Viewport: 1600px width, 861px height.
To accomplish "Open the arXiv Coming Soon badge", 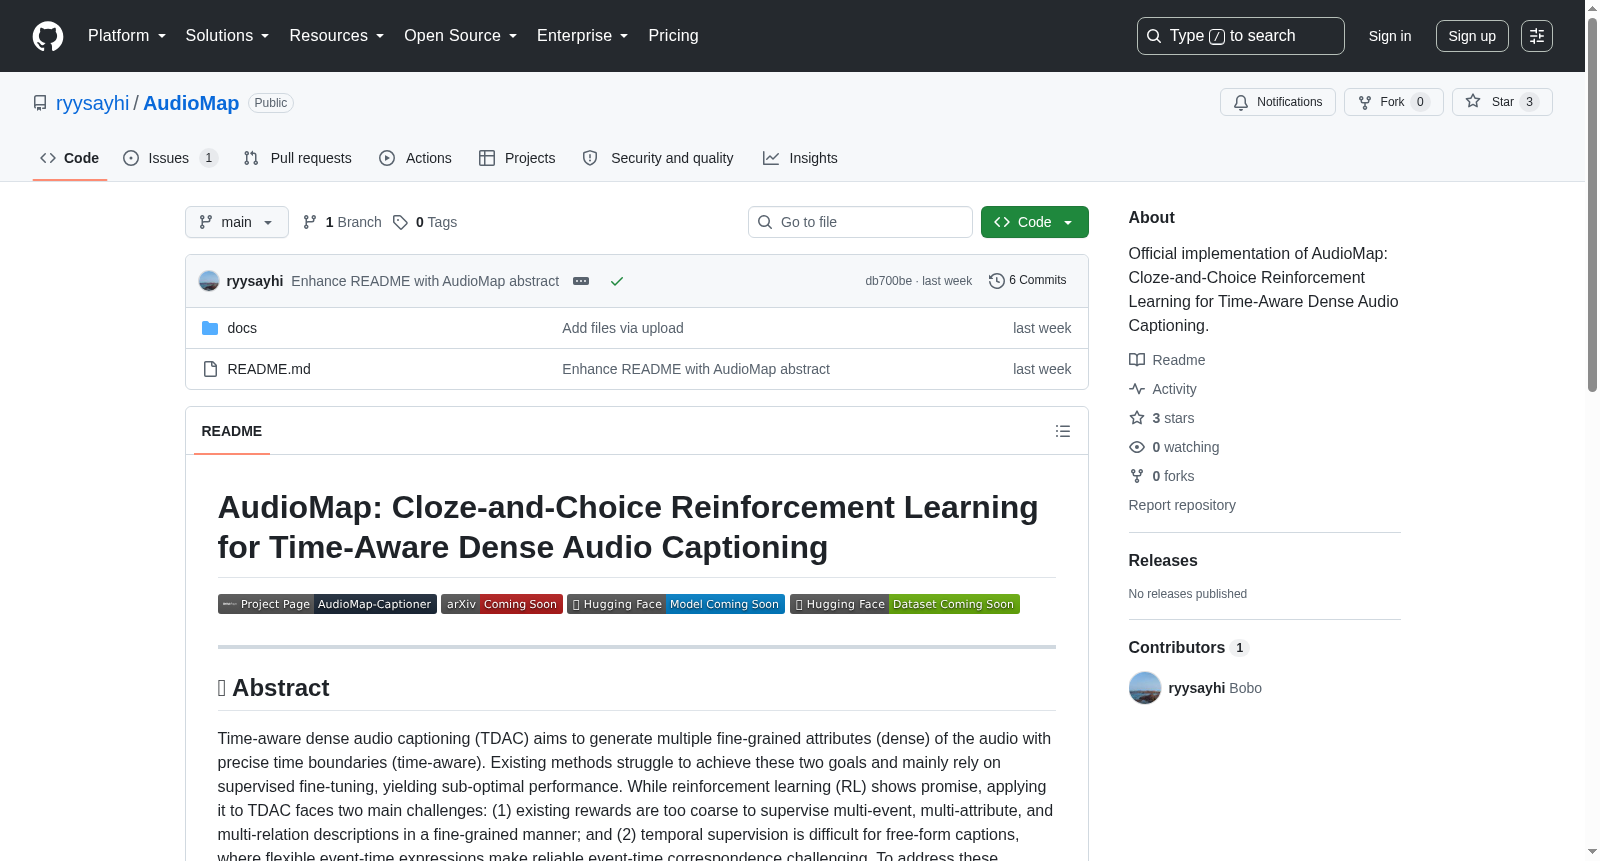I will coord(502,604).
